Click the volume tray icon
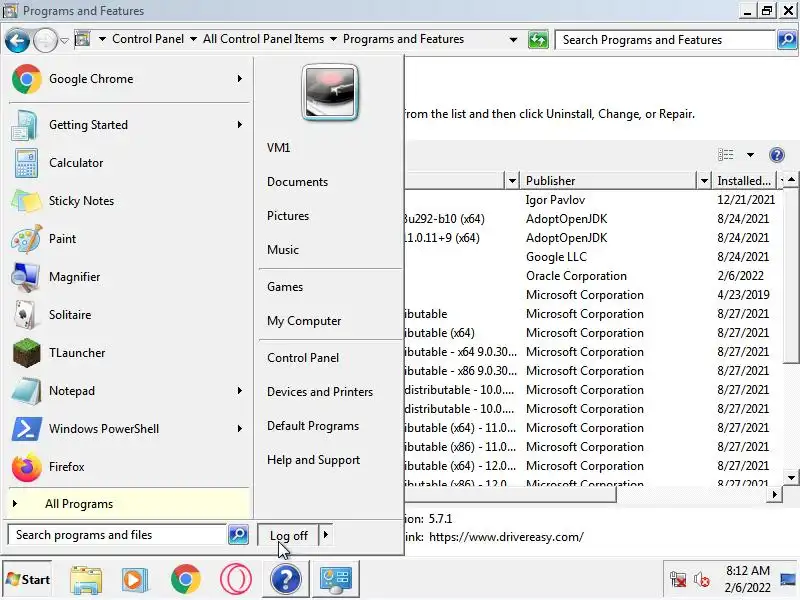Viewport: 800px width, 600px height. tap(702, 580)
